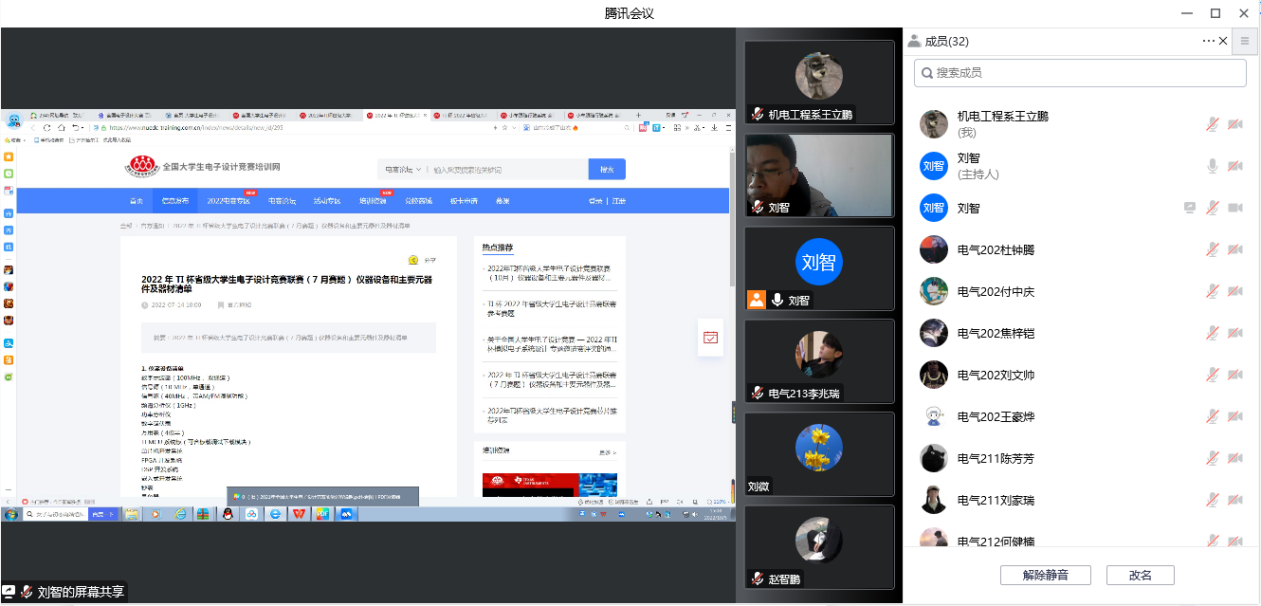Click screen-share icon in 刘智 member row
This screenshot has height=606, width=1261.
[1189, 208]
